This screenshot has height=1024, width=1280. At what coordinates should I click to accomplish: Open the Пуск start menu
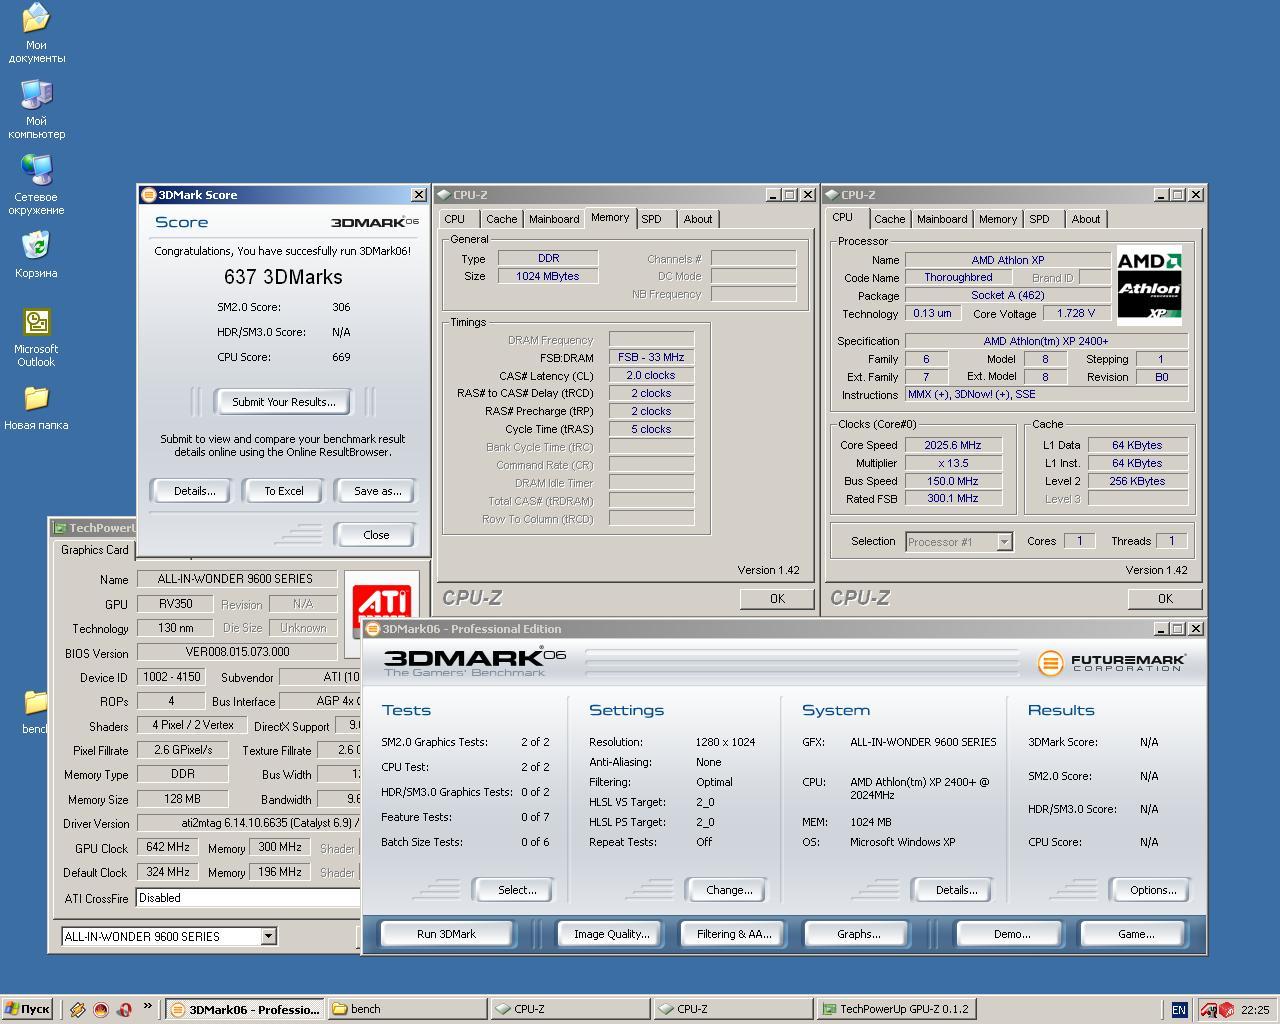coord(27,1010)
